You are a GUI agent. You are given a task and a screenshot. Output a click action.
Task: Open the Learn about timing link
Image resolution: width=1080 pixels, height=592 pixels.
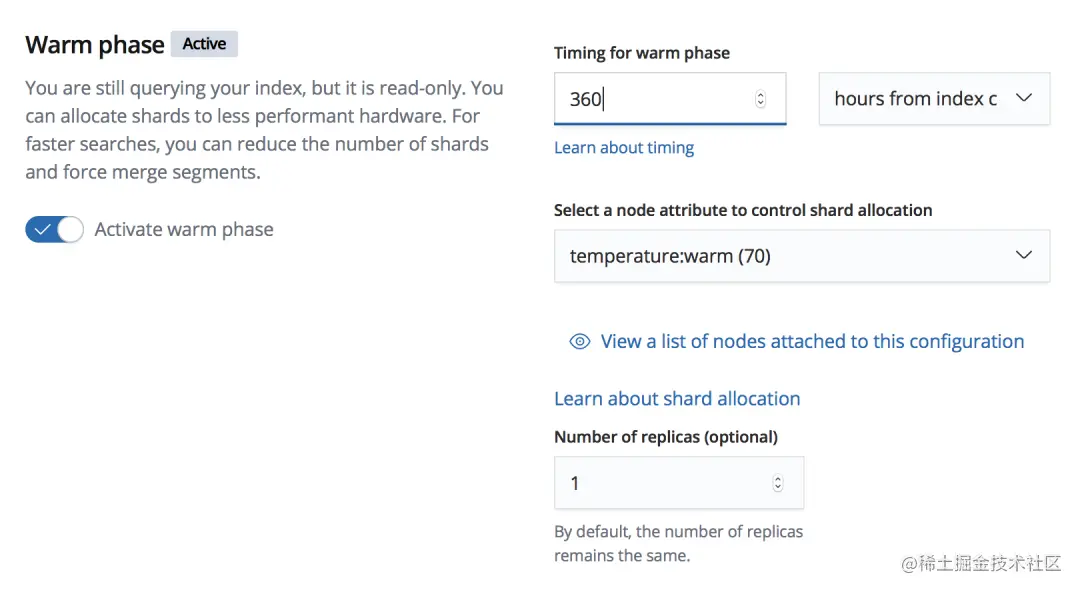[x=624, y=148]
